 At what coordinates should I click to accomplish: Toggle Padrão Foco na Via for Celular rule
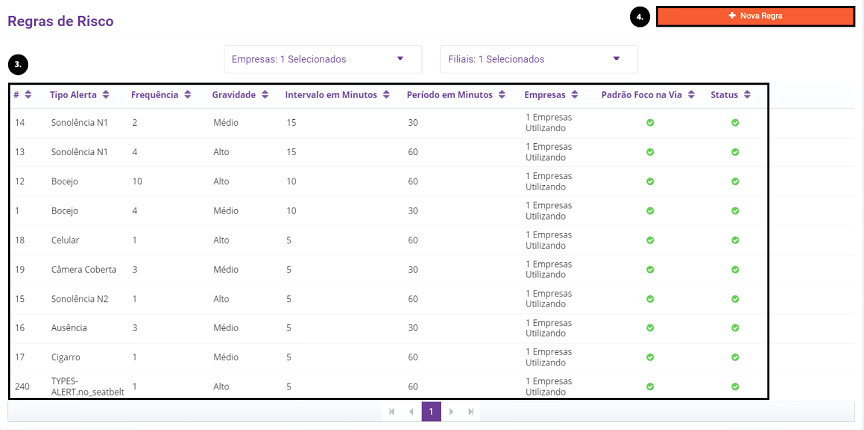coord(650,240)
